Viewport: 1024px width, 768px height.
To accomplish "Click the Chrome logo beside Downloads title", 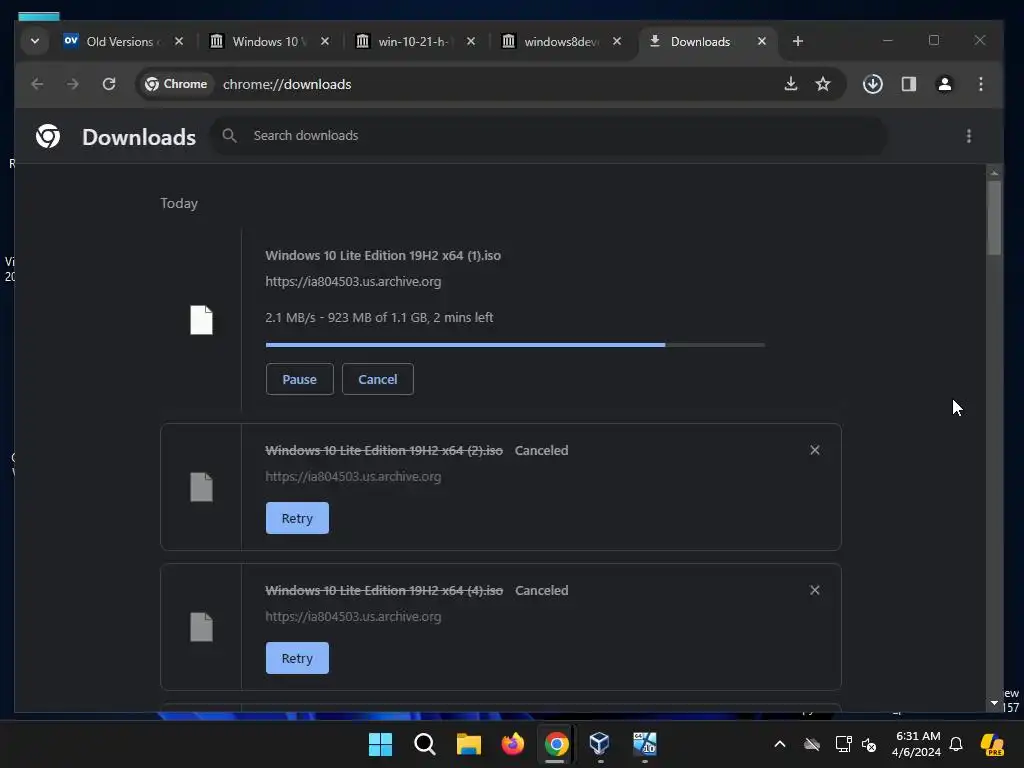I will point(48,136).
